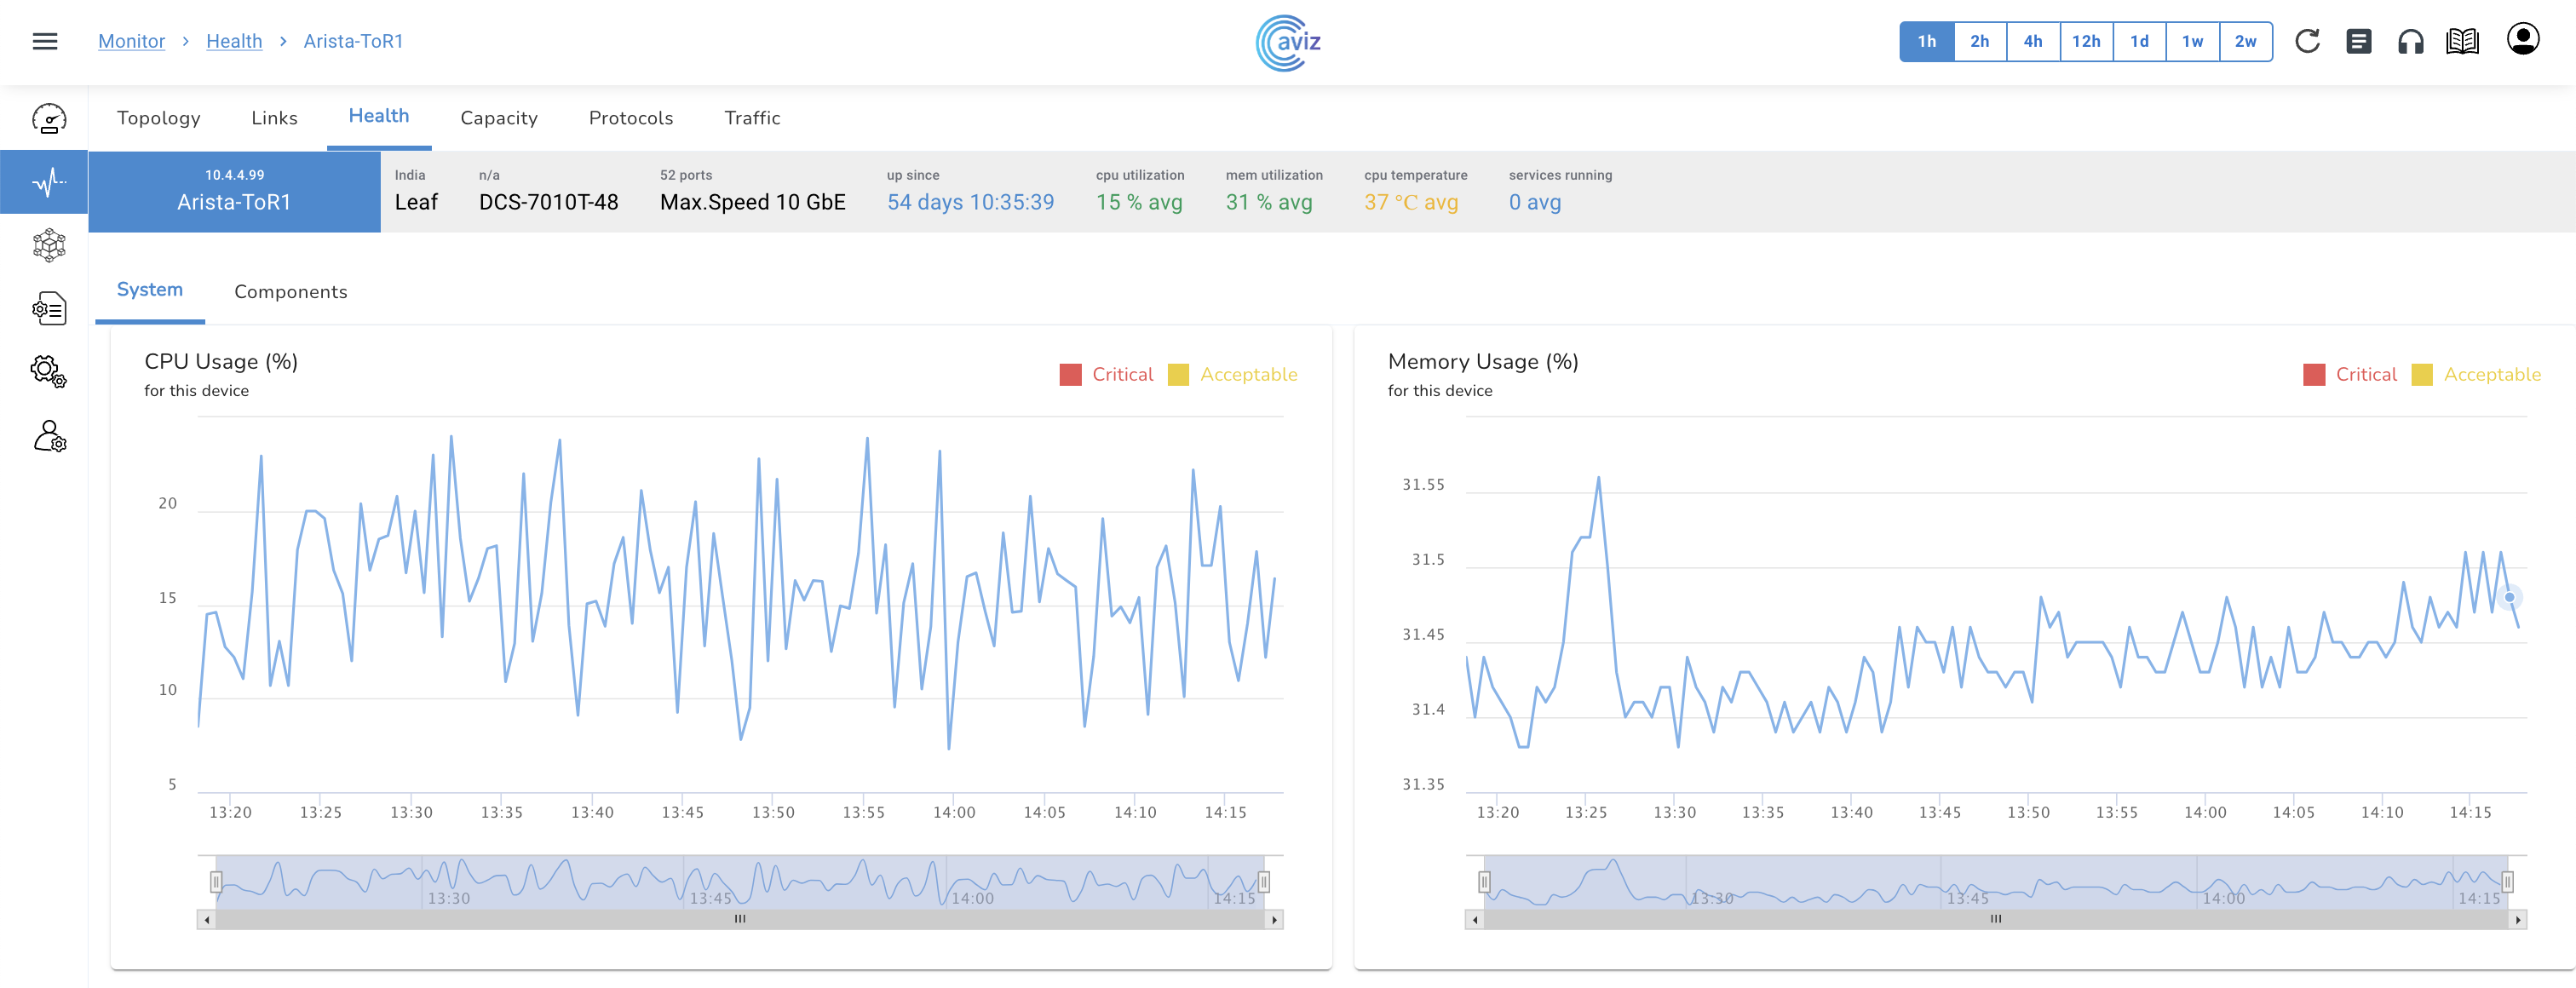
Task: Click left handle of CPU range slider
Action: [x=216, y=881]
